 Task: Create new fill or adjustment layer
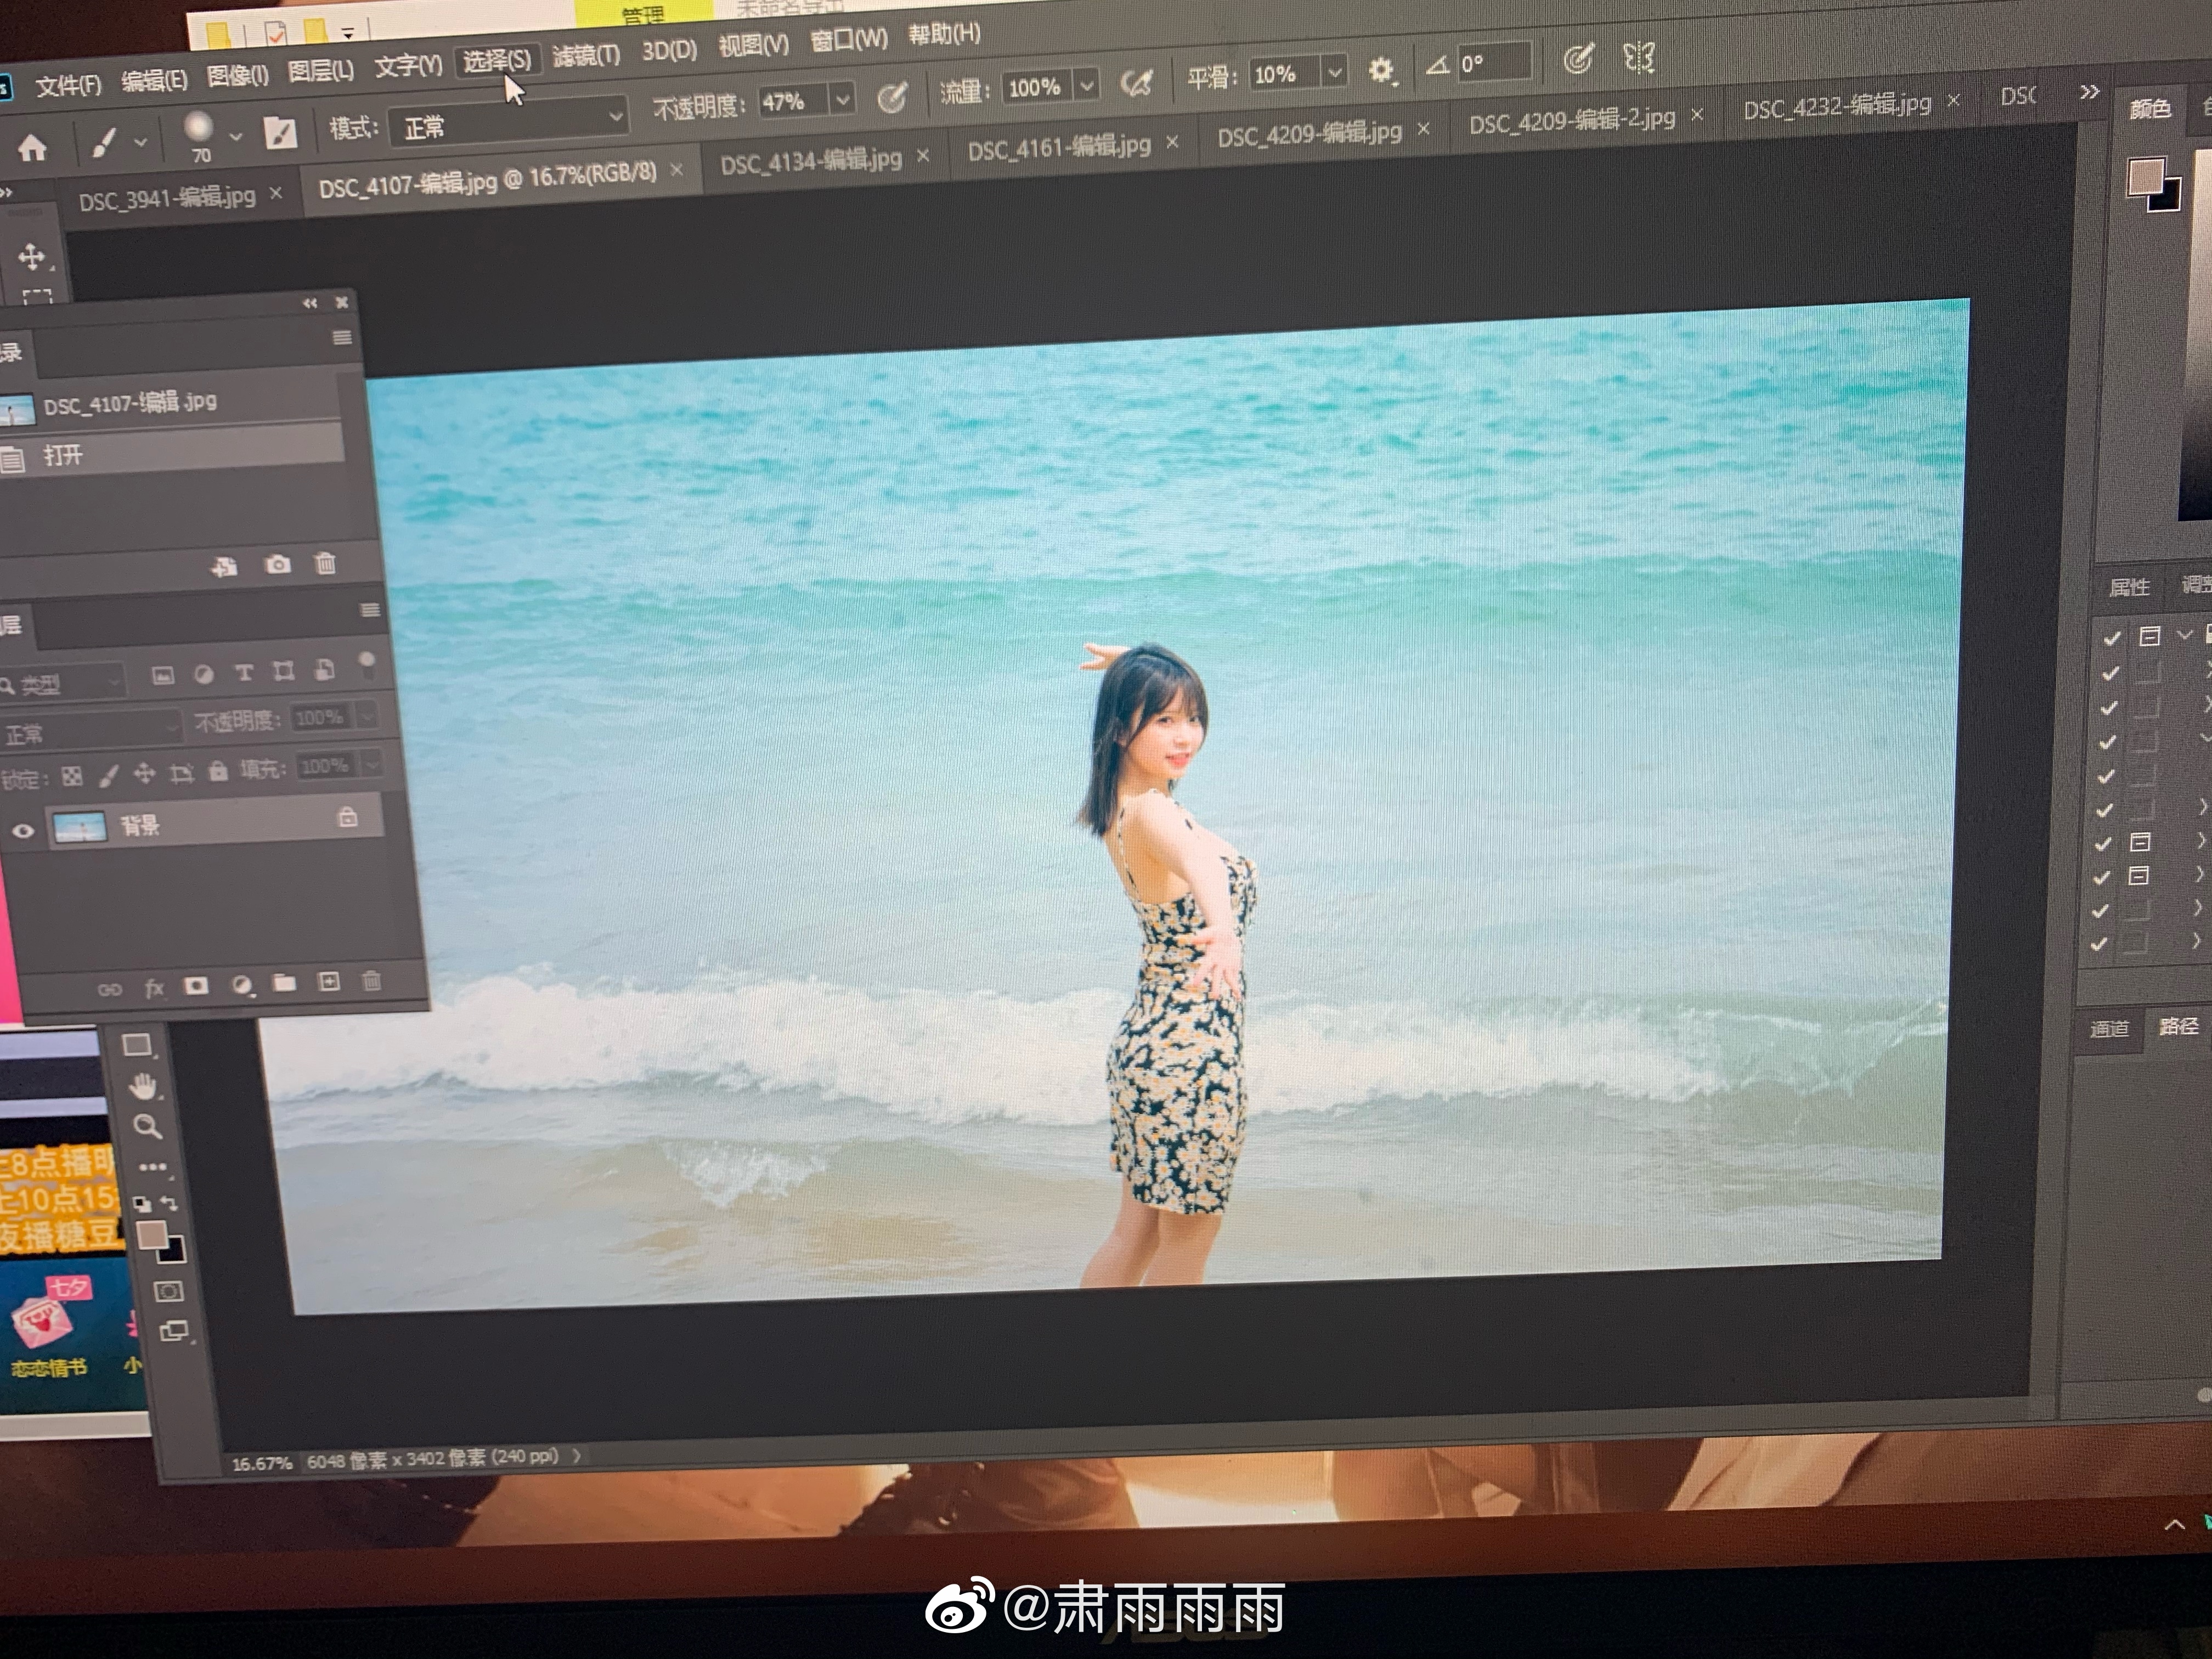[x=242, y=985]
